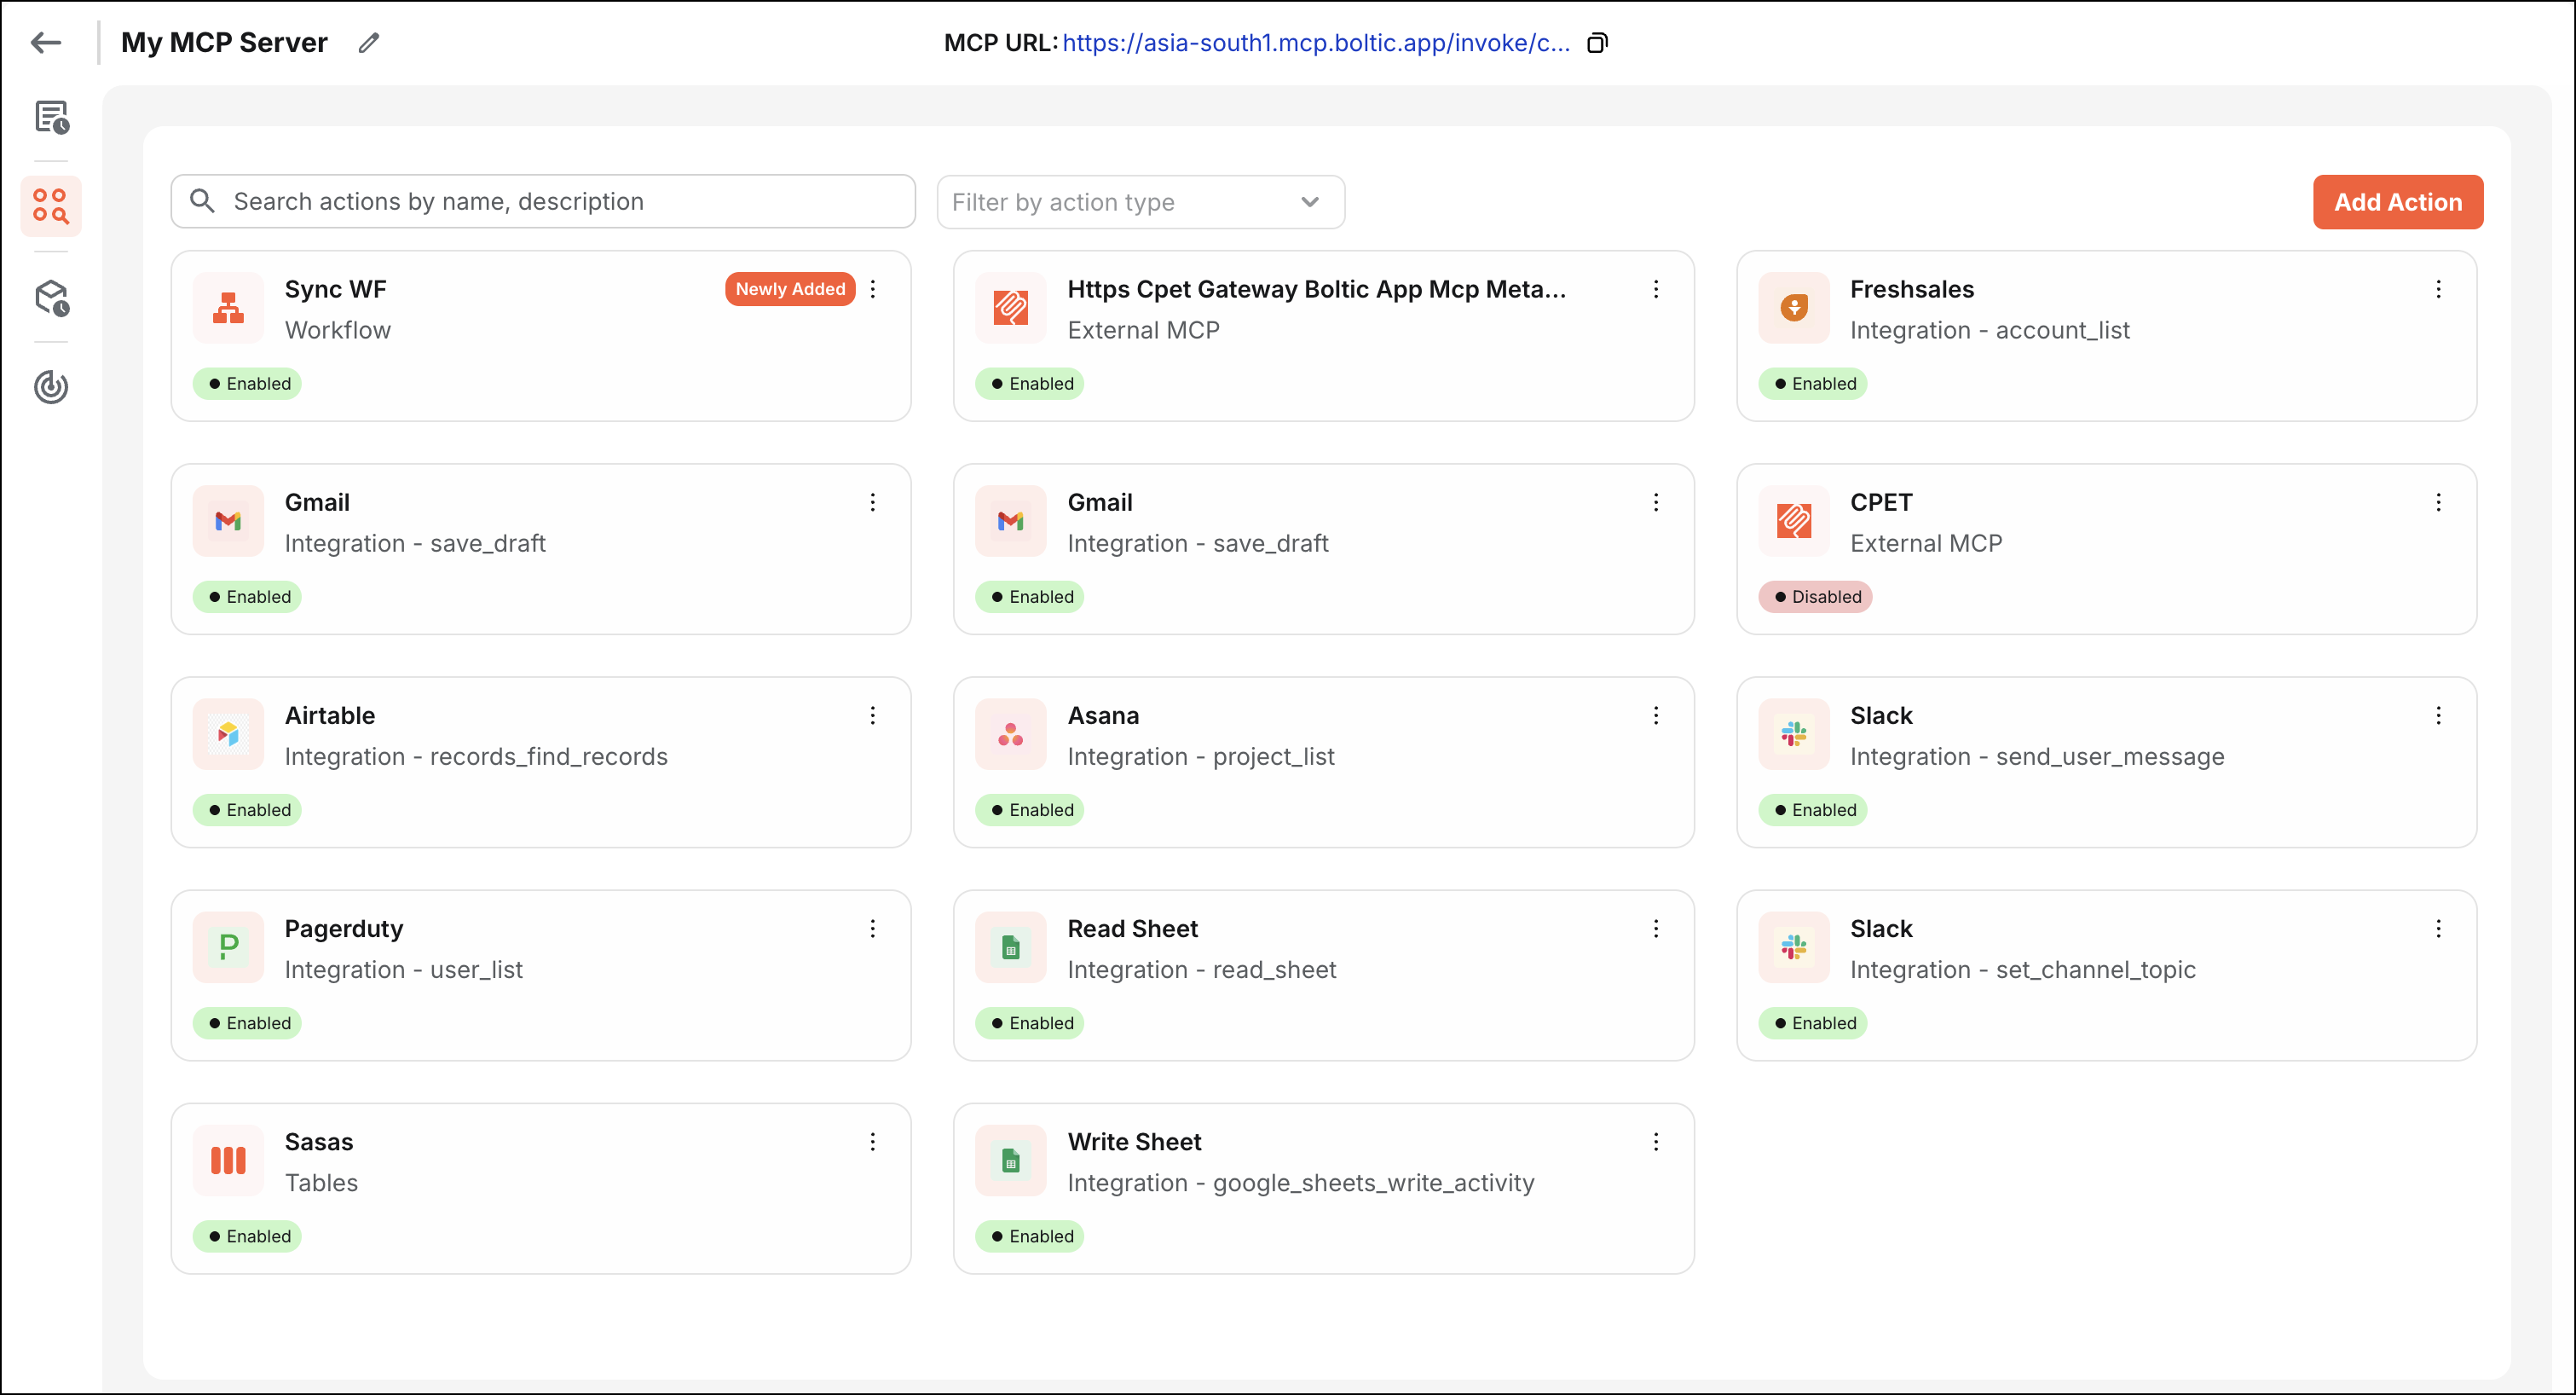
Task: Select the Airtable records_find_records description
Action: point(476,757)
